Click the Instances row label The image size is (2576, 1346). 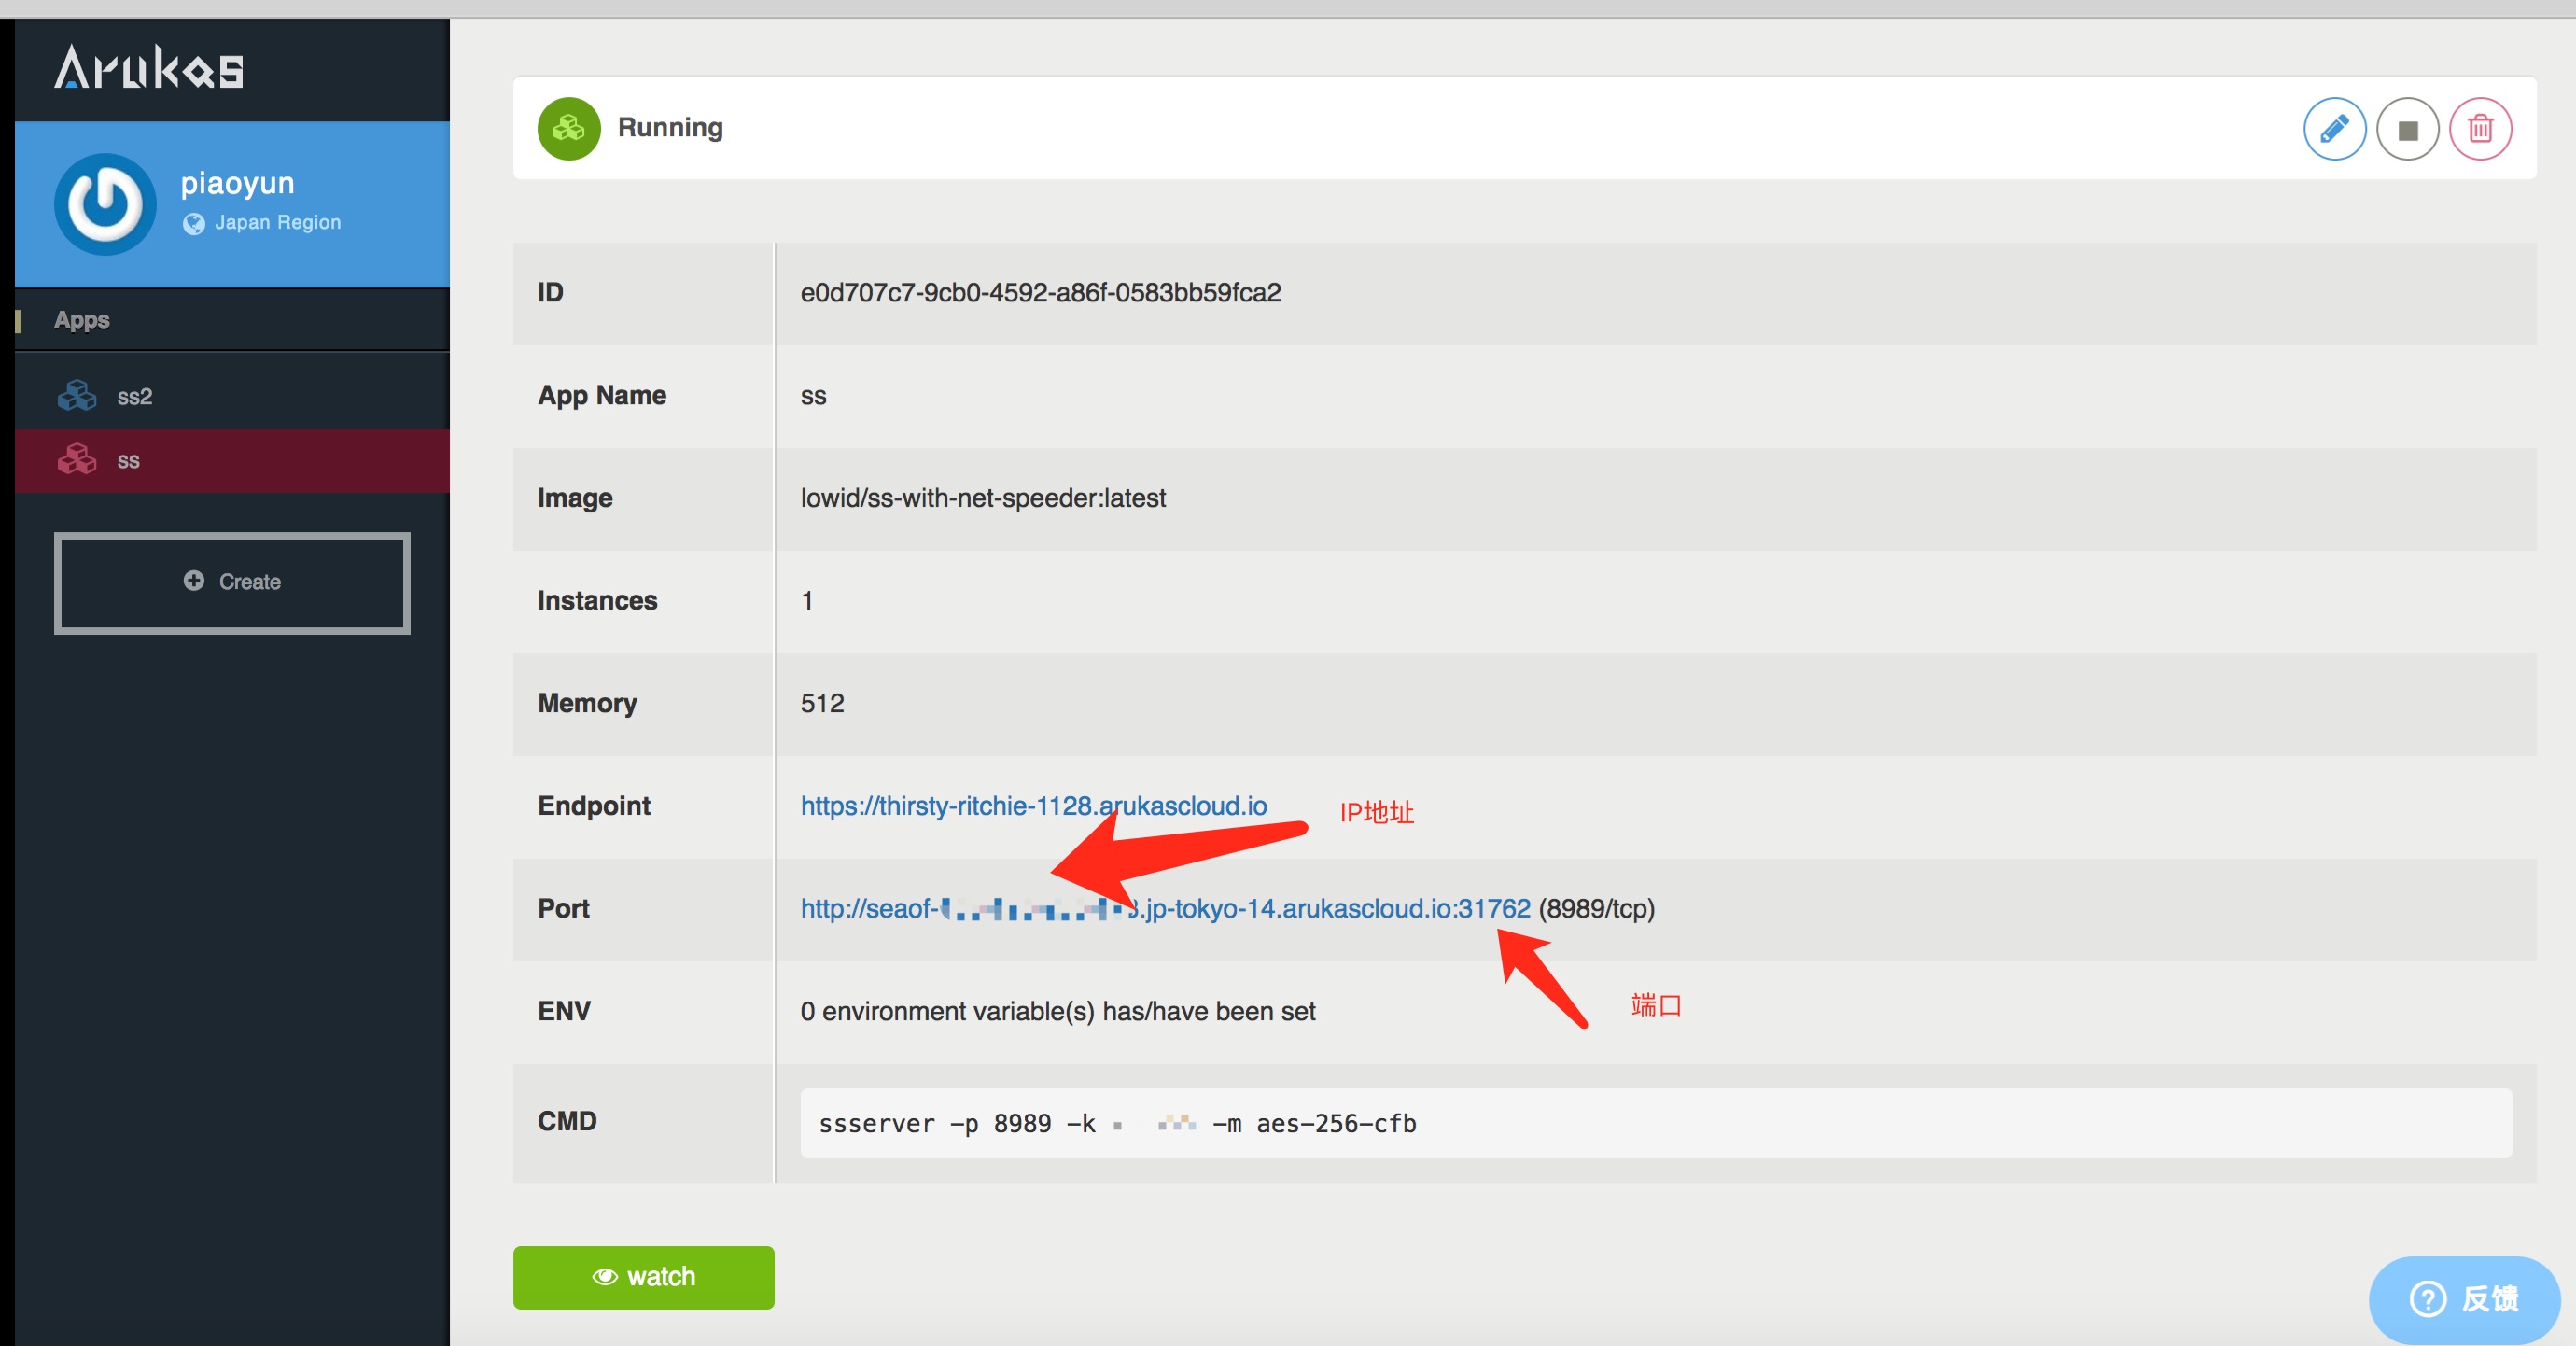pyautogui.click(x=597, y=601)
